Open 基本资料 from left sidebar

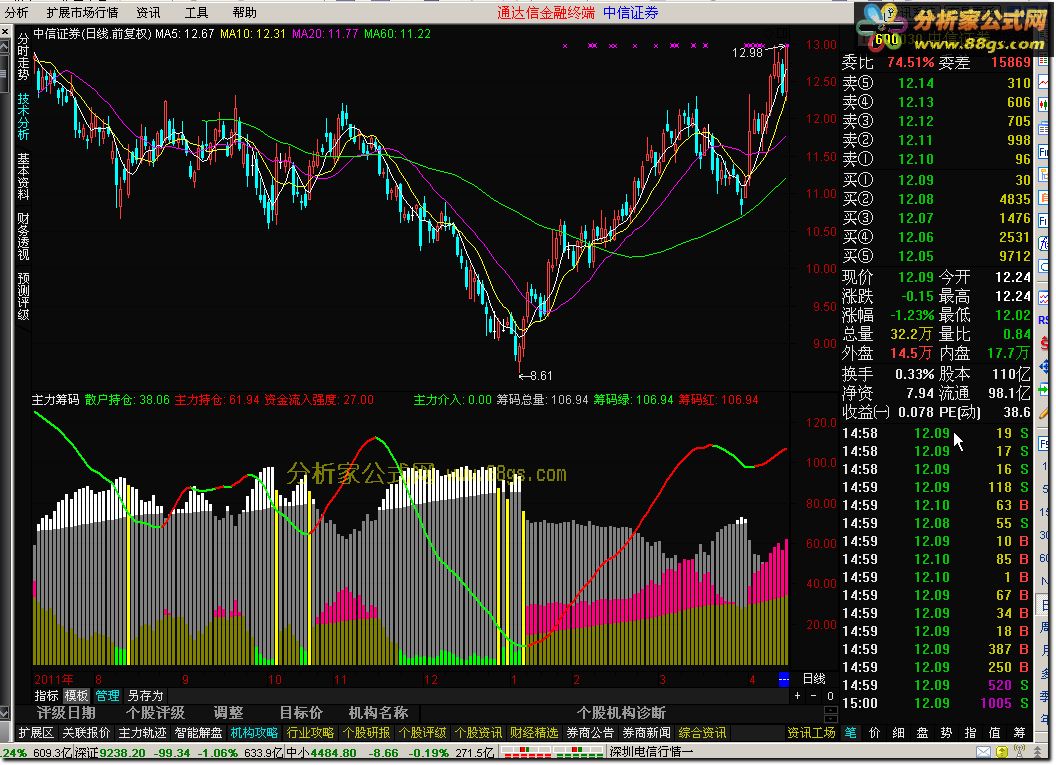pyautogui.click(x=23, y=176)
